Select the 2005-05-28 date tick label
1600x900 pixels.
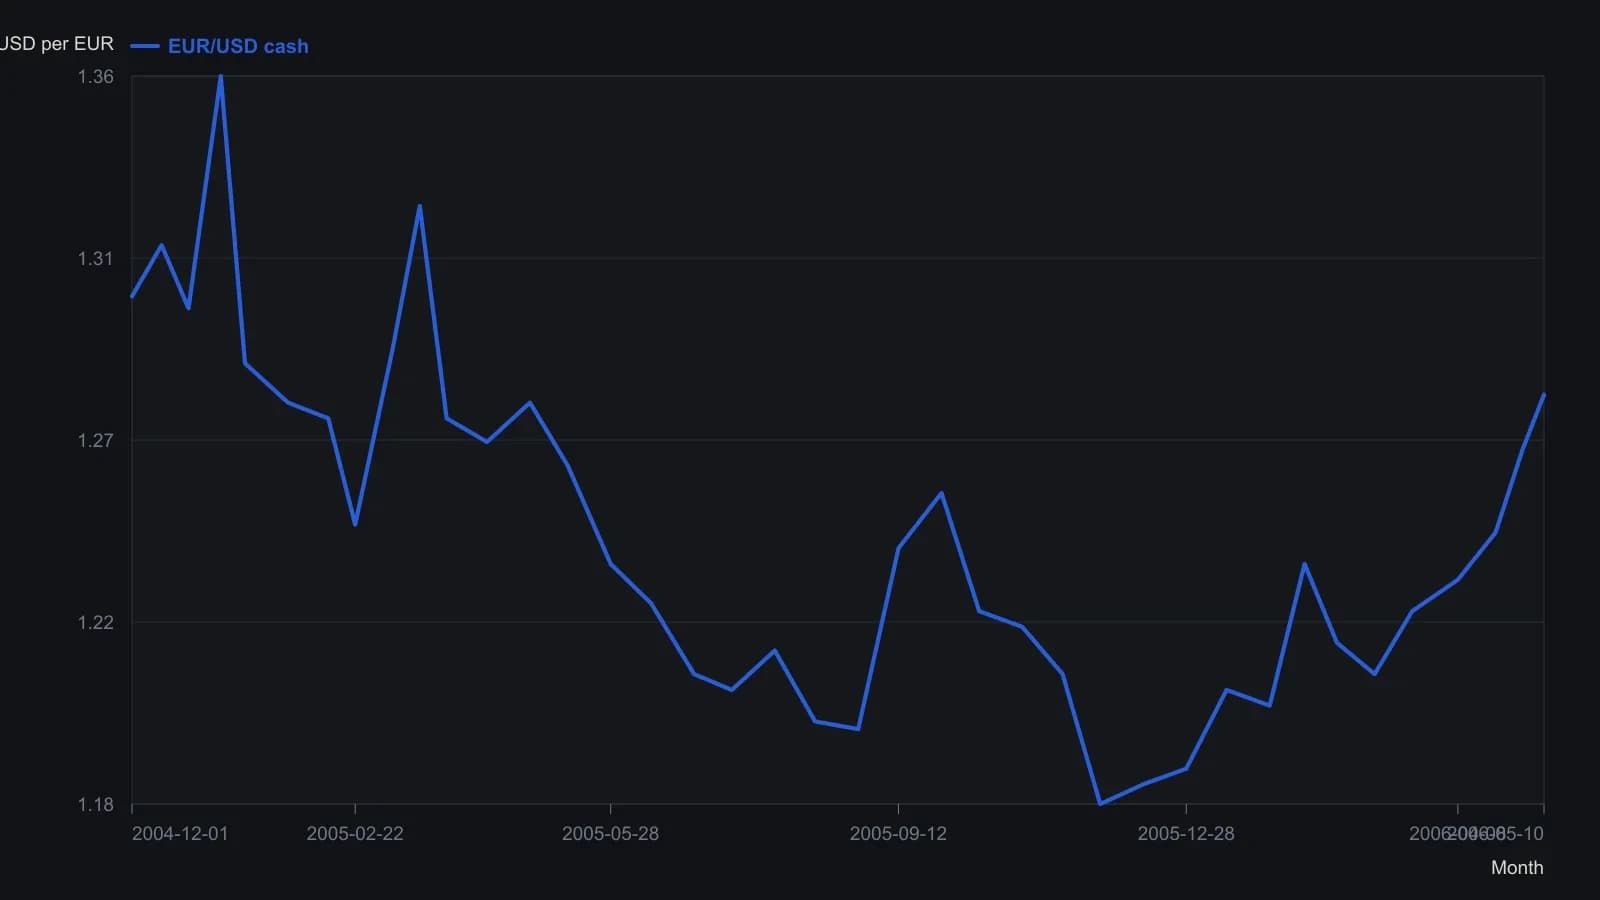pyautogui.click(x=610, y=834)
